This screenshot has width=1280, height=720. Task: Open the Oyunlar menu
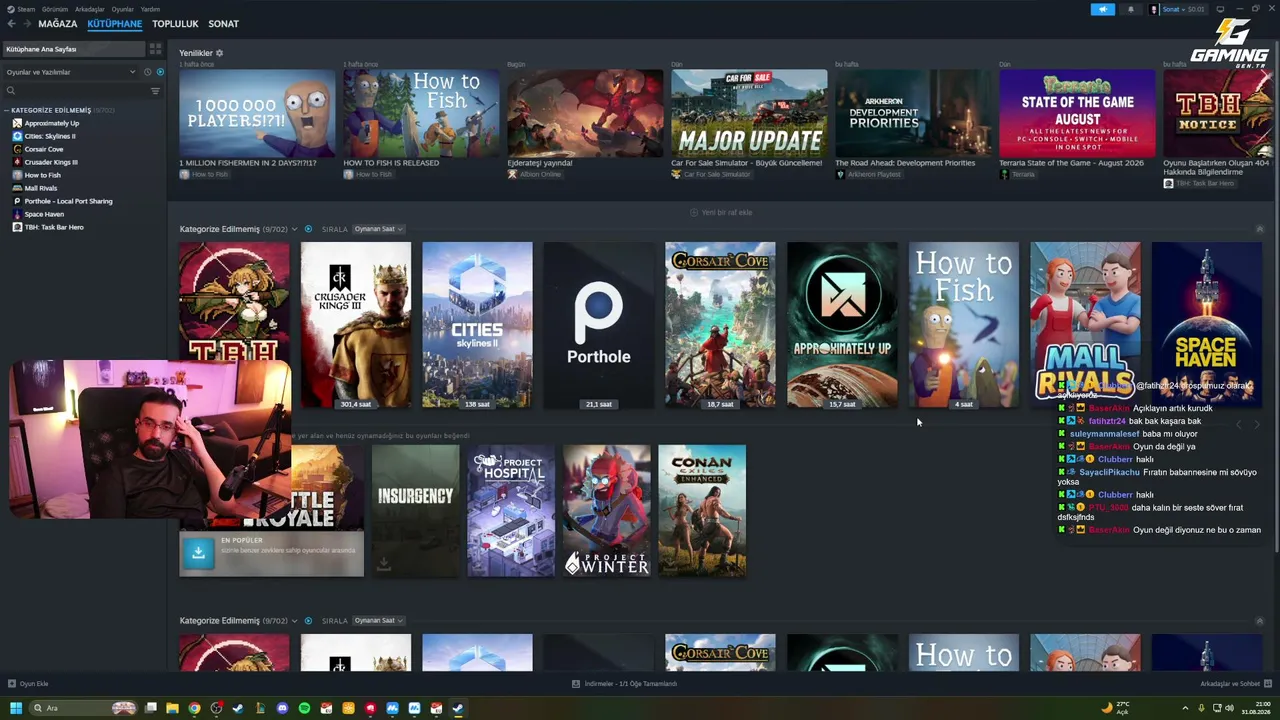pyautogui.click(x=122, y=9)
